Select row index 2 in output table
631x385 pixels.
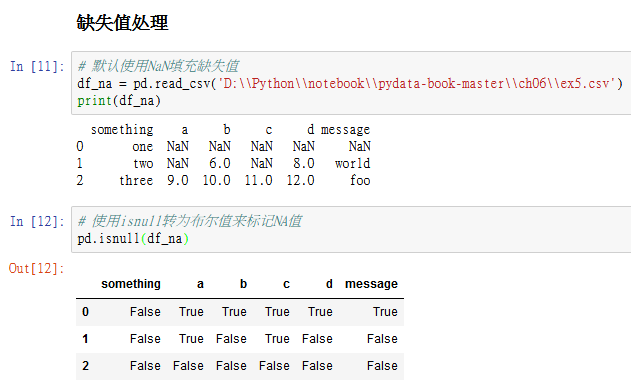(85, 366)
